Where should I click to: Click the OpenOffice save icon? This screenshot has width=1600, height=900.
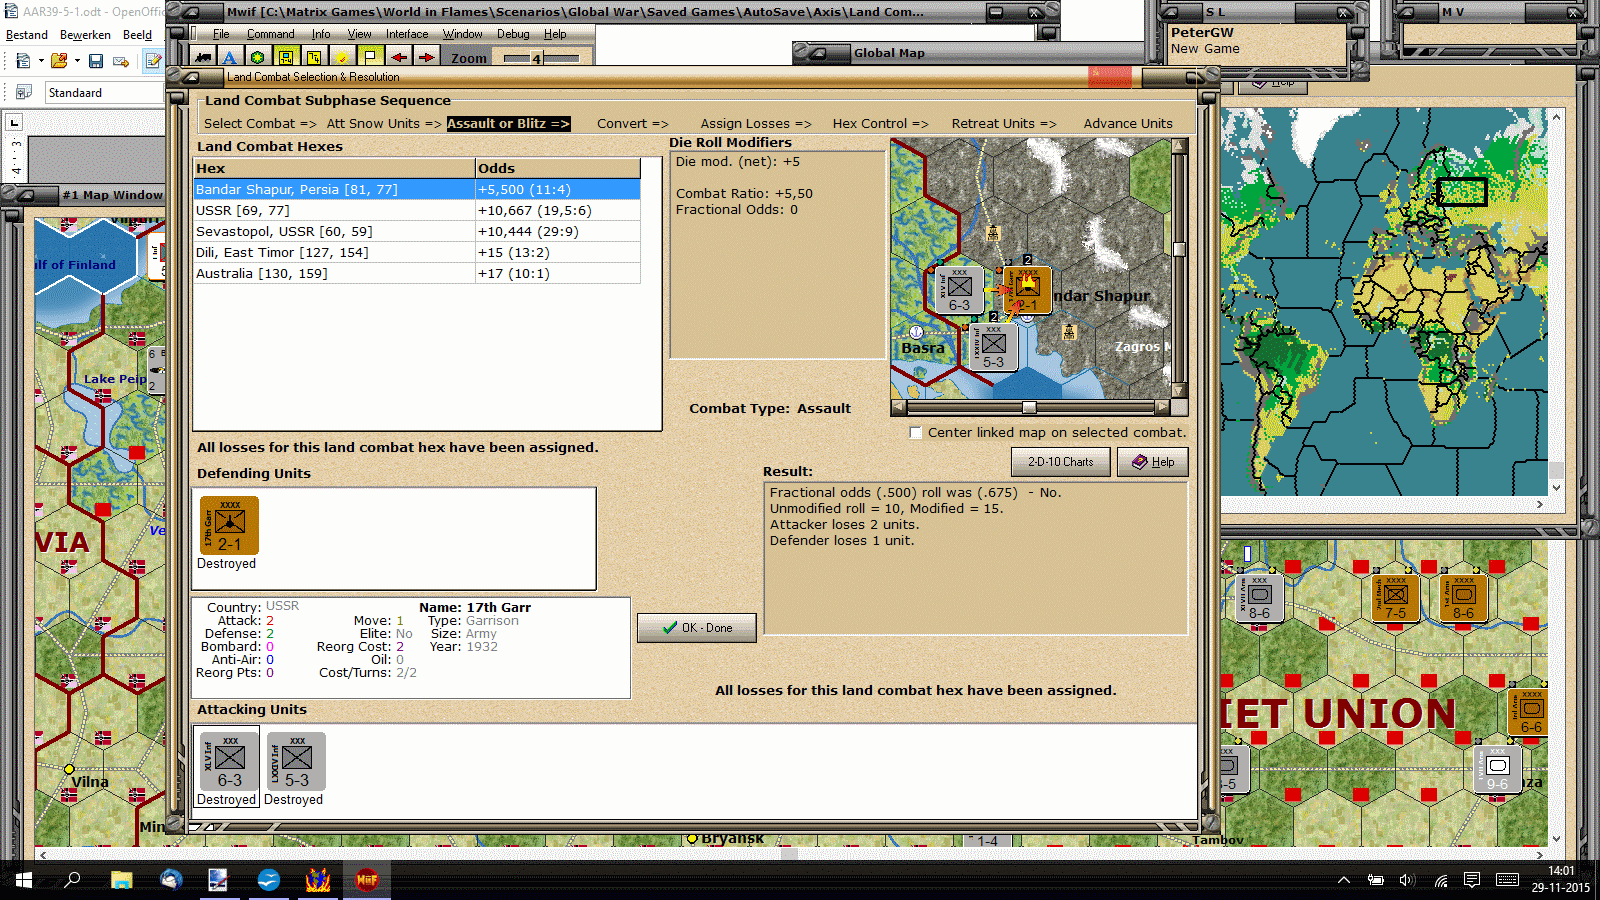[x=96, y=62]
